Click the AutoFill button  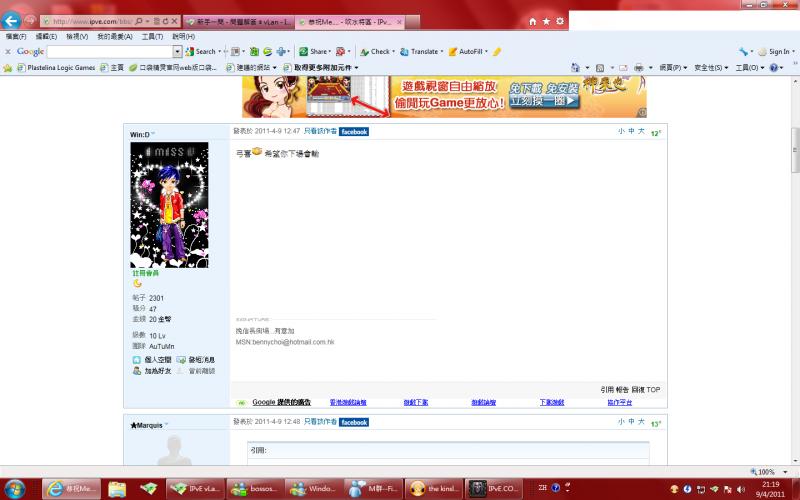pyautogui.click(x=468, y=52)
